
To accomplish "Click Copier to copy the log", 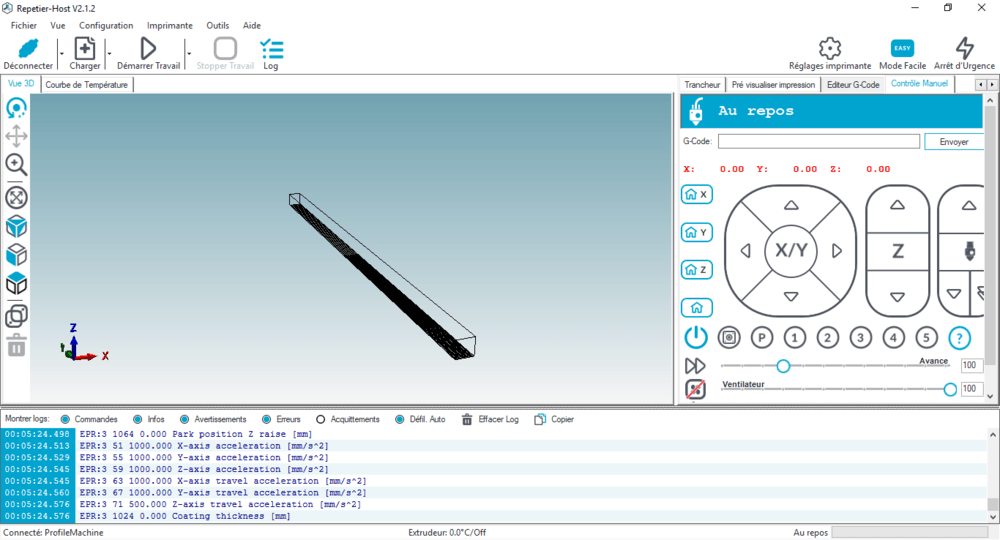I will [x=554, y=420].
